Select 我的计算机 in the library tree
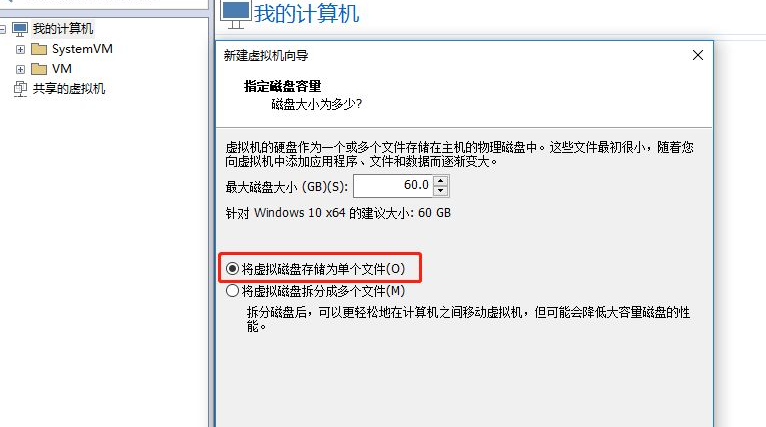Image resolution: width=766 pixels, height=427 pixels. (63, 29)
